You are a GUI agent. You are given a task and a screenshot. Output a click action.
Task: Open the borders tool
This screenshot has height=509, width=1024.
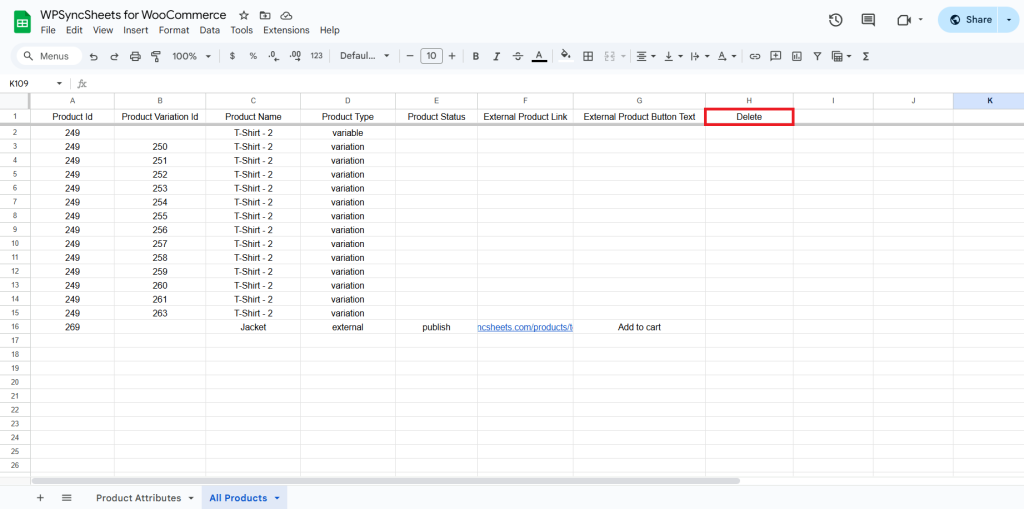point(588,56)
